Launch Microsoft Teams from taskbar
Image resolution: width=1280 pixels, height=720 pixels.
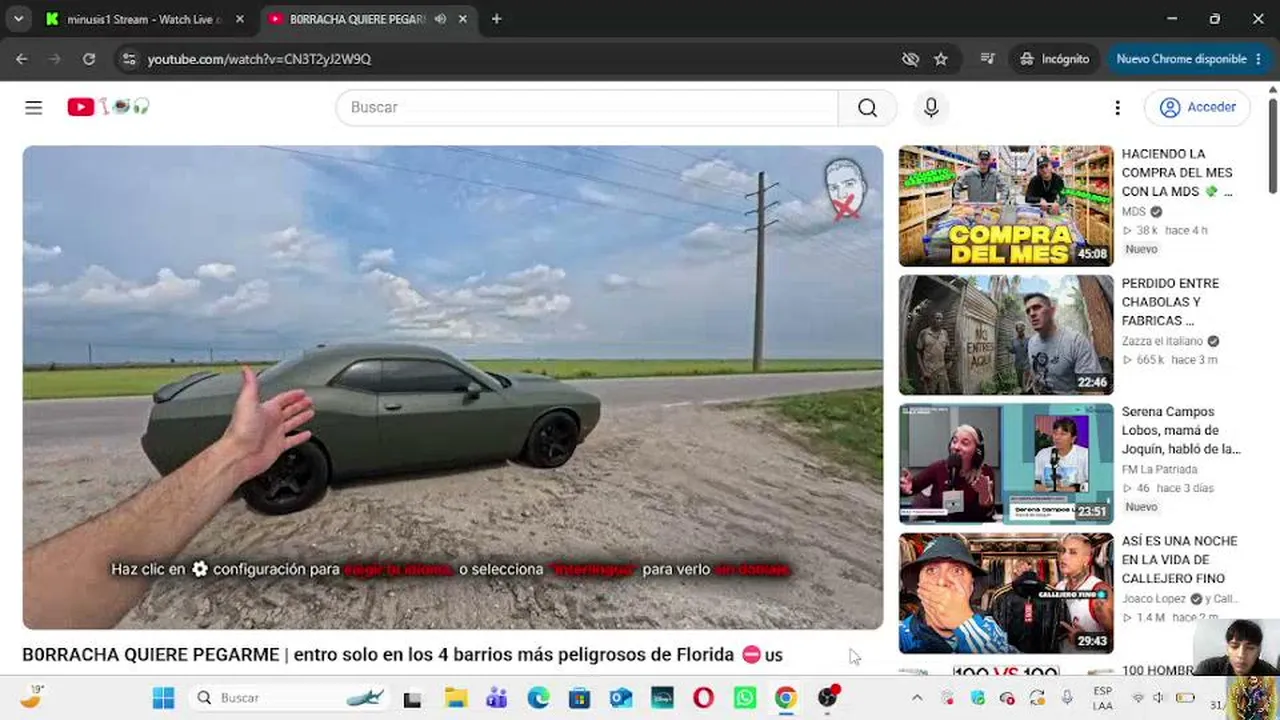click(x=497, y=698)
